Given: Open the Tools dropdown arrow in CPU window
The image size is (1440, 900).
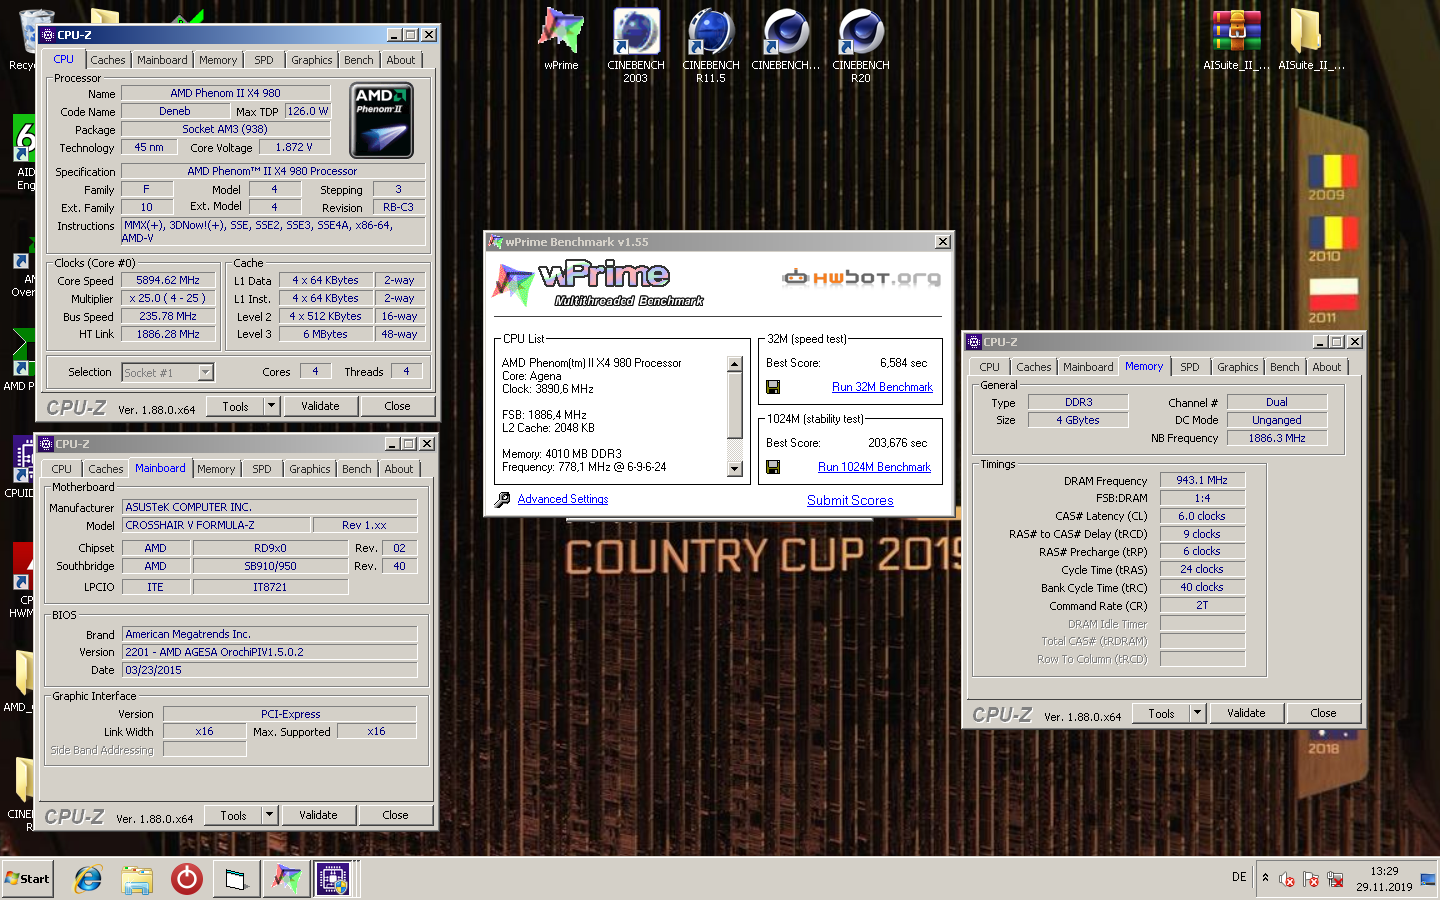Looking at the screenshot, I should pos(271,406).
